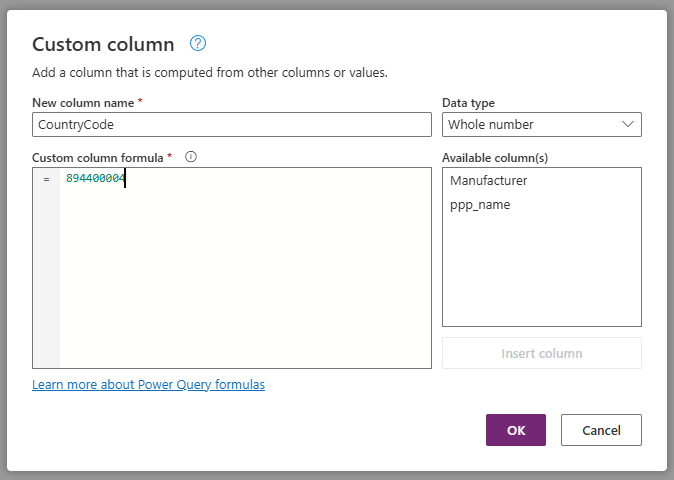Click the equals sign in the formula gutter

pos(46,178)
